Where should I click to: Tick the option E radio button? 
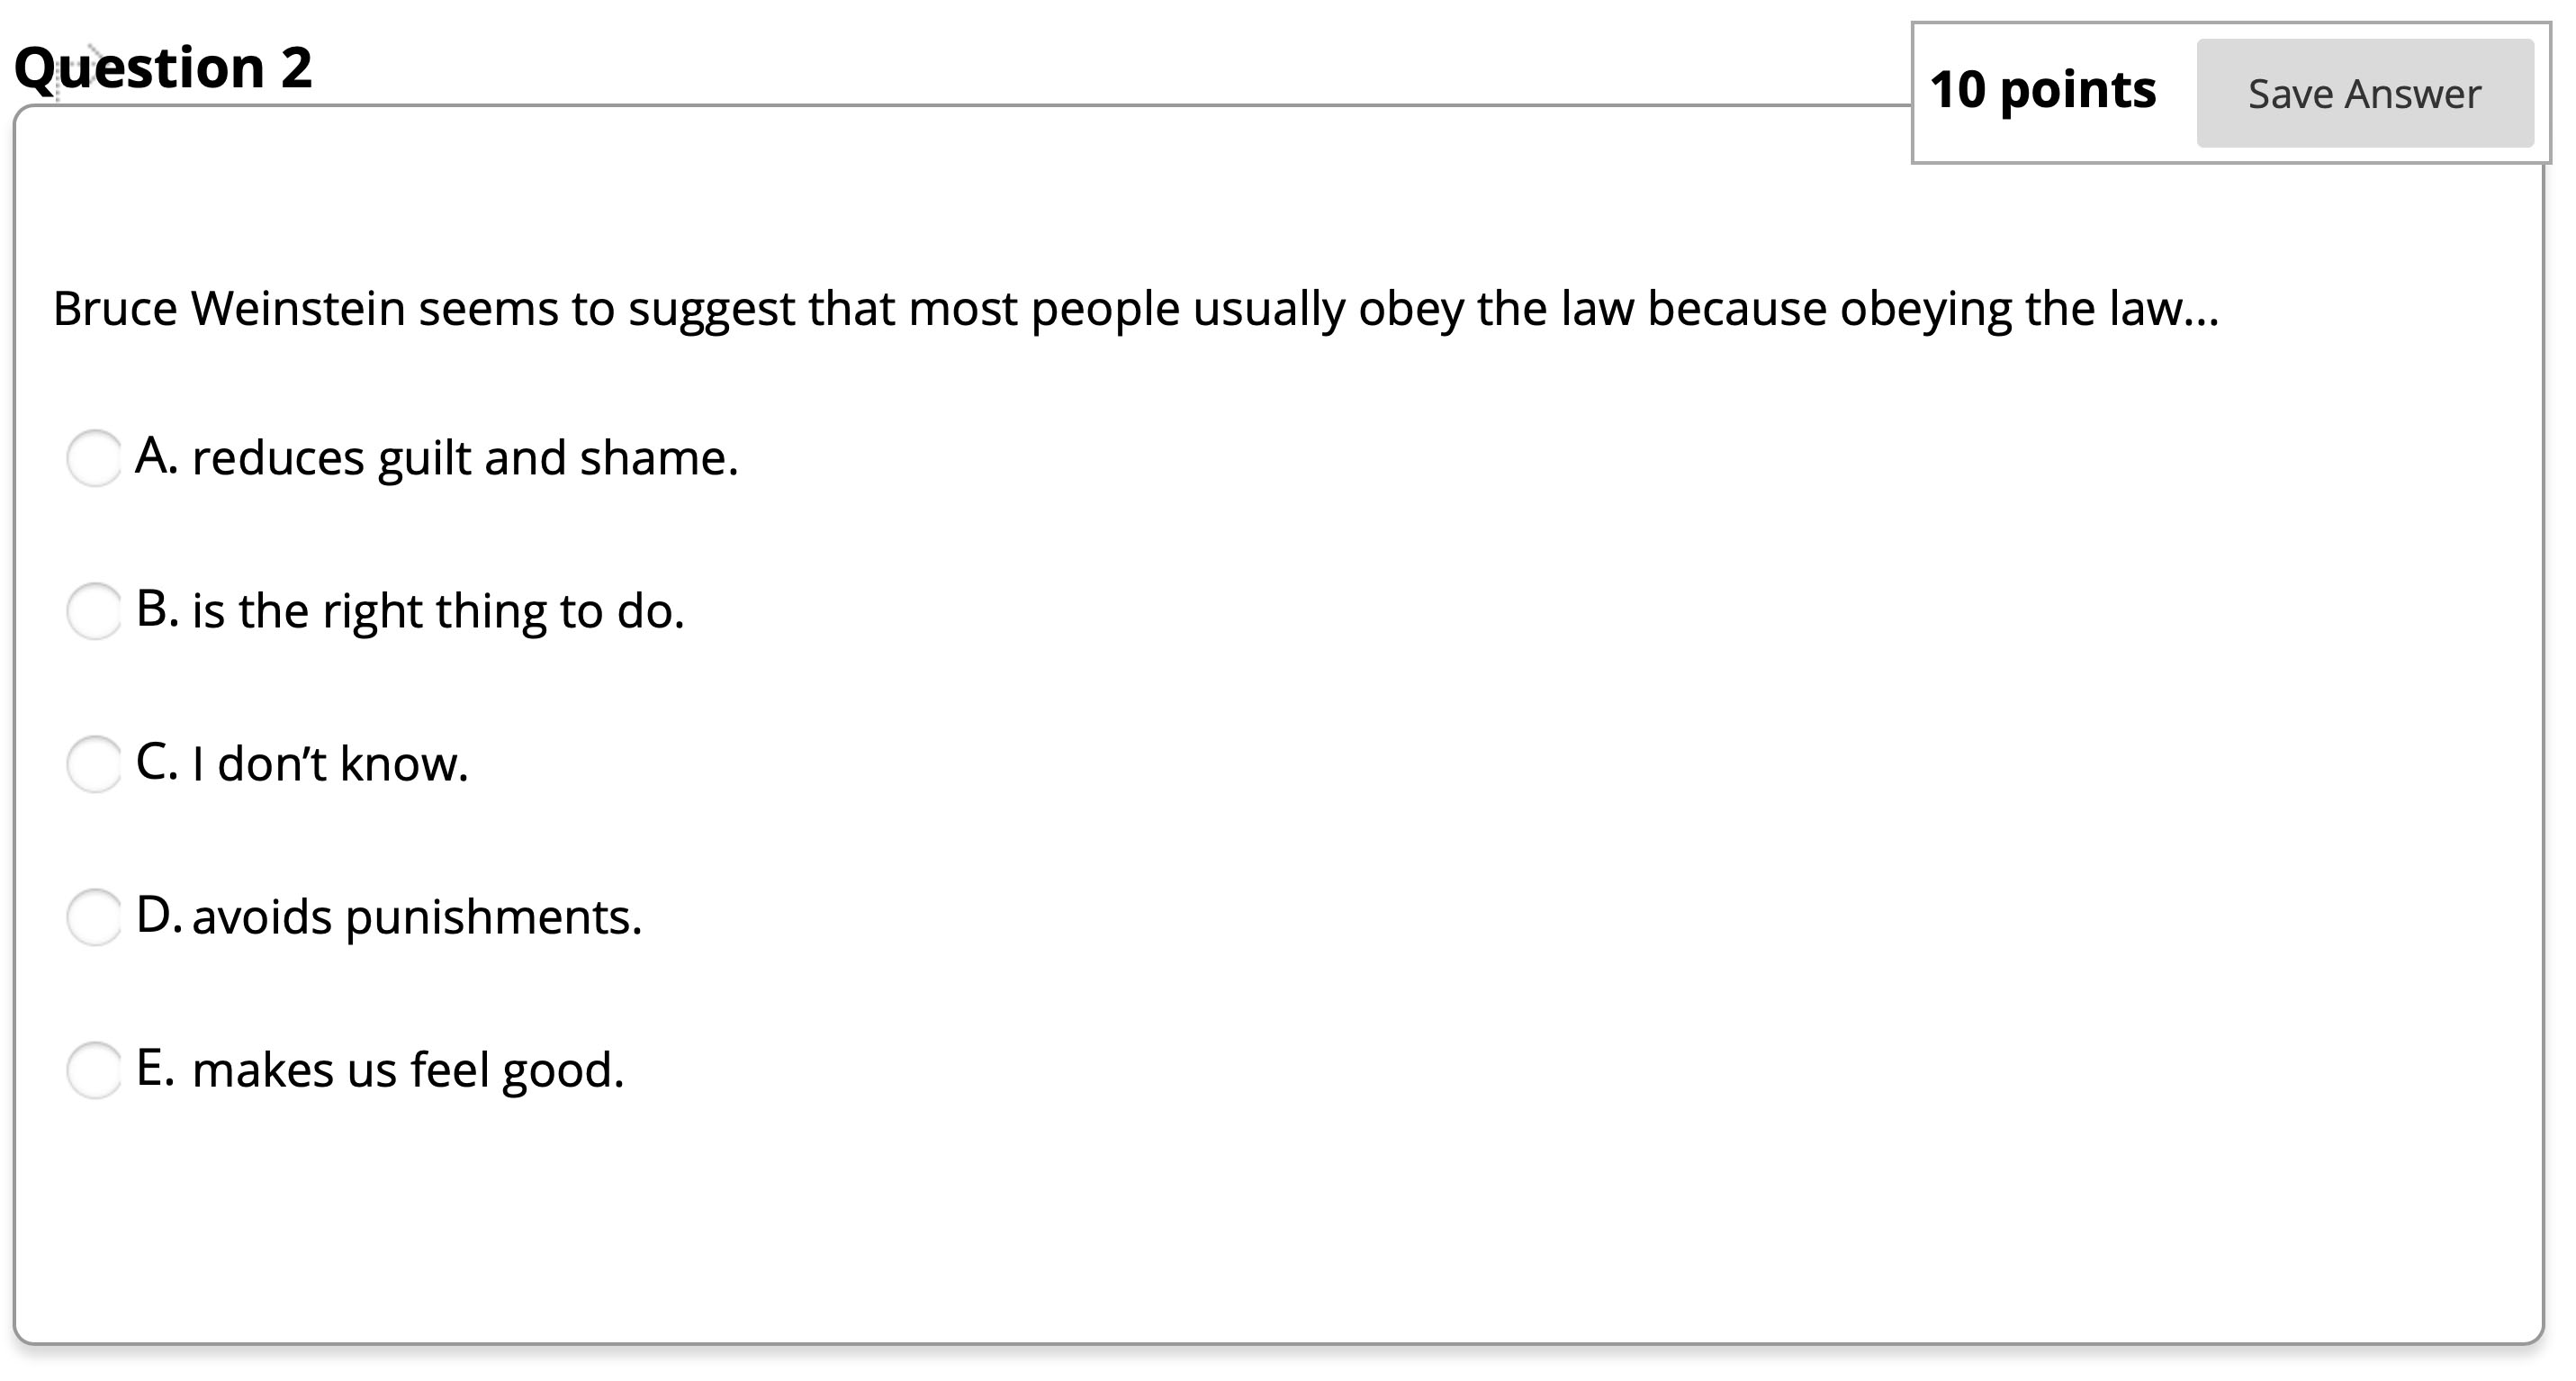point(94,1071)
